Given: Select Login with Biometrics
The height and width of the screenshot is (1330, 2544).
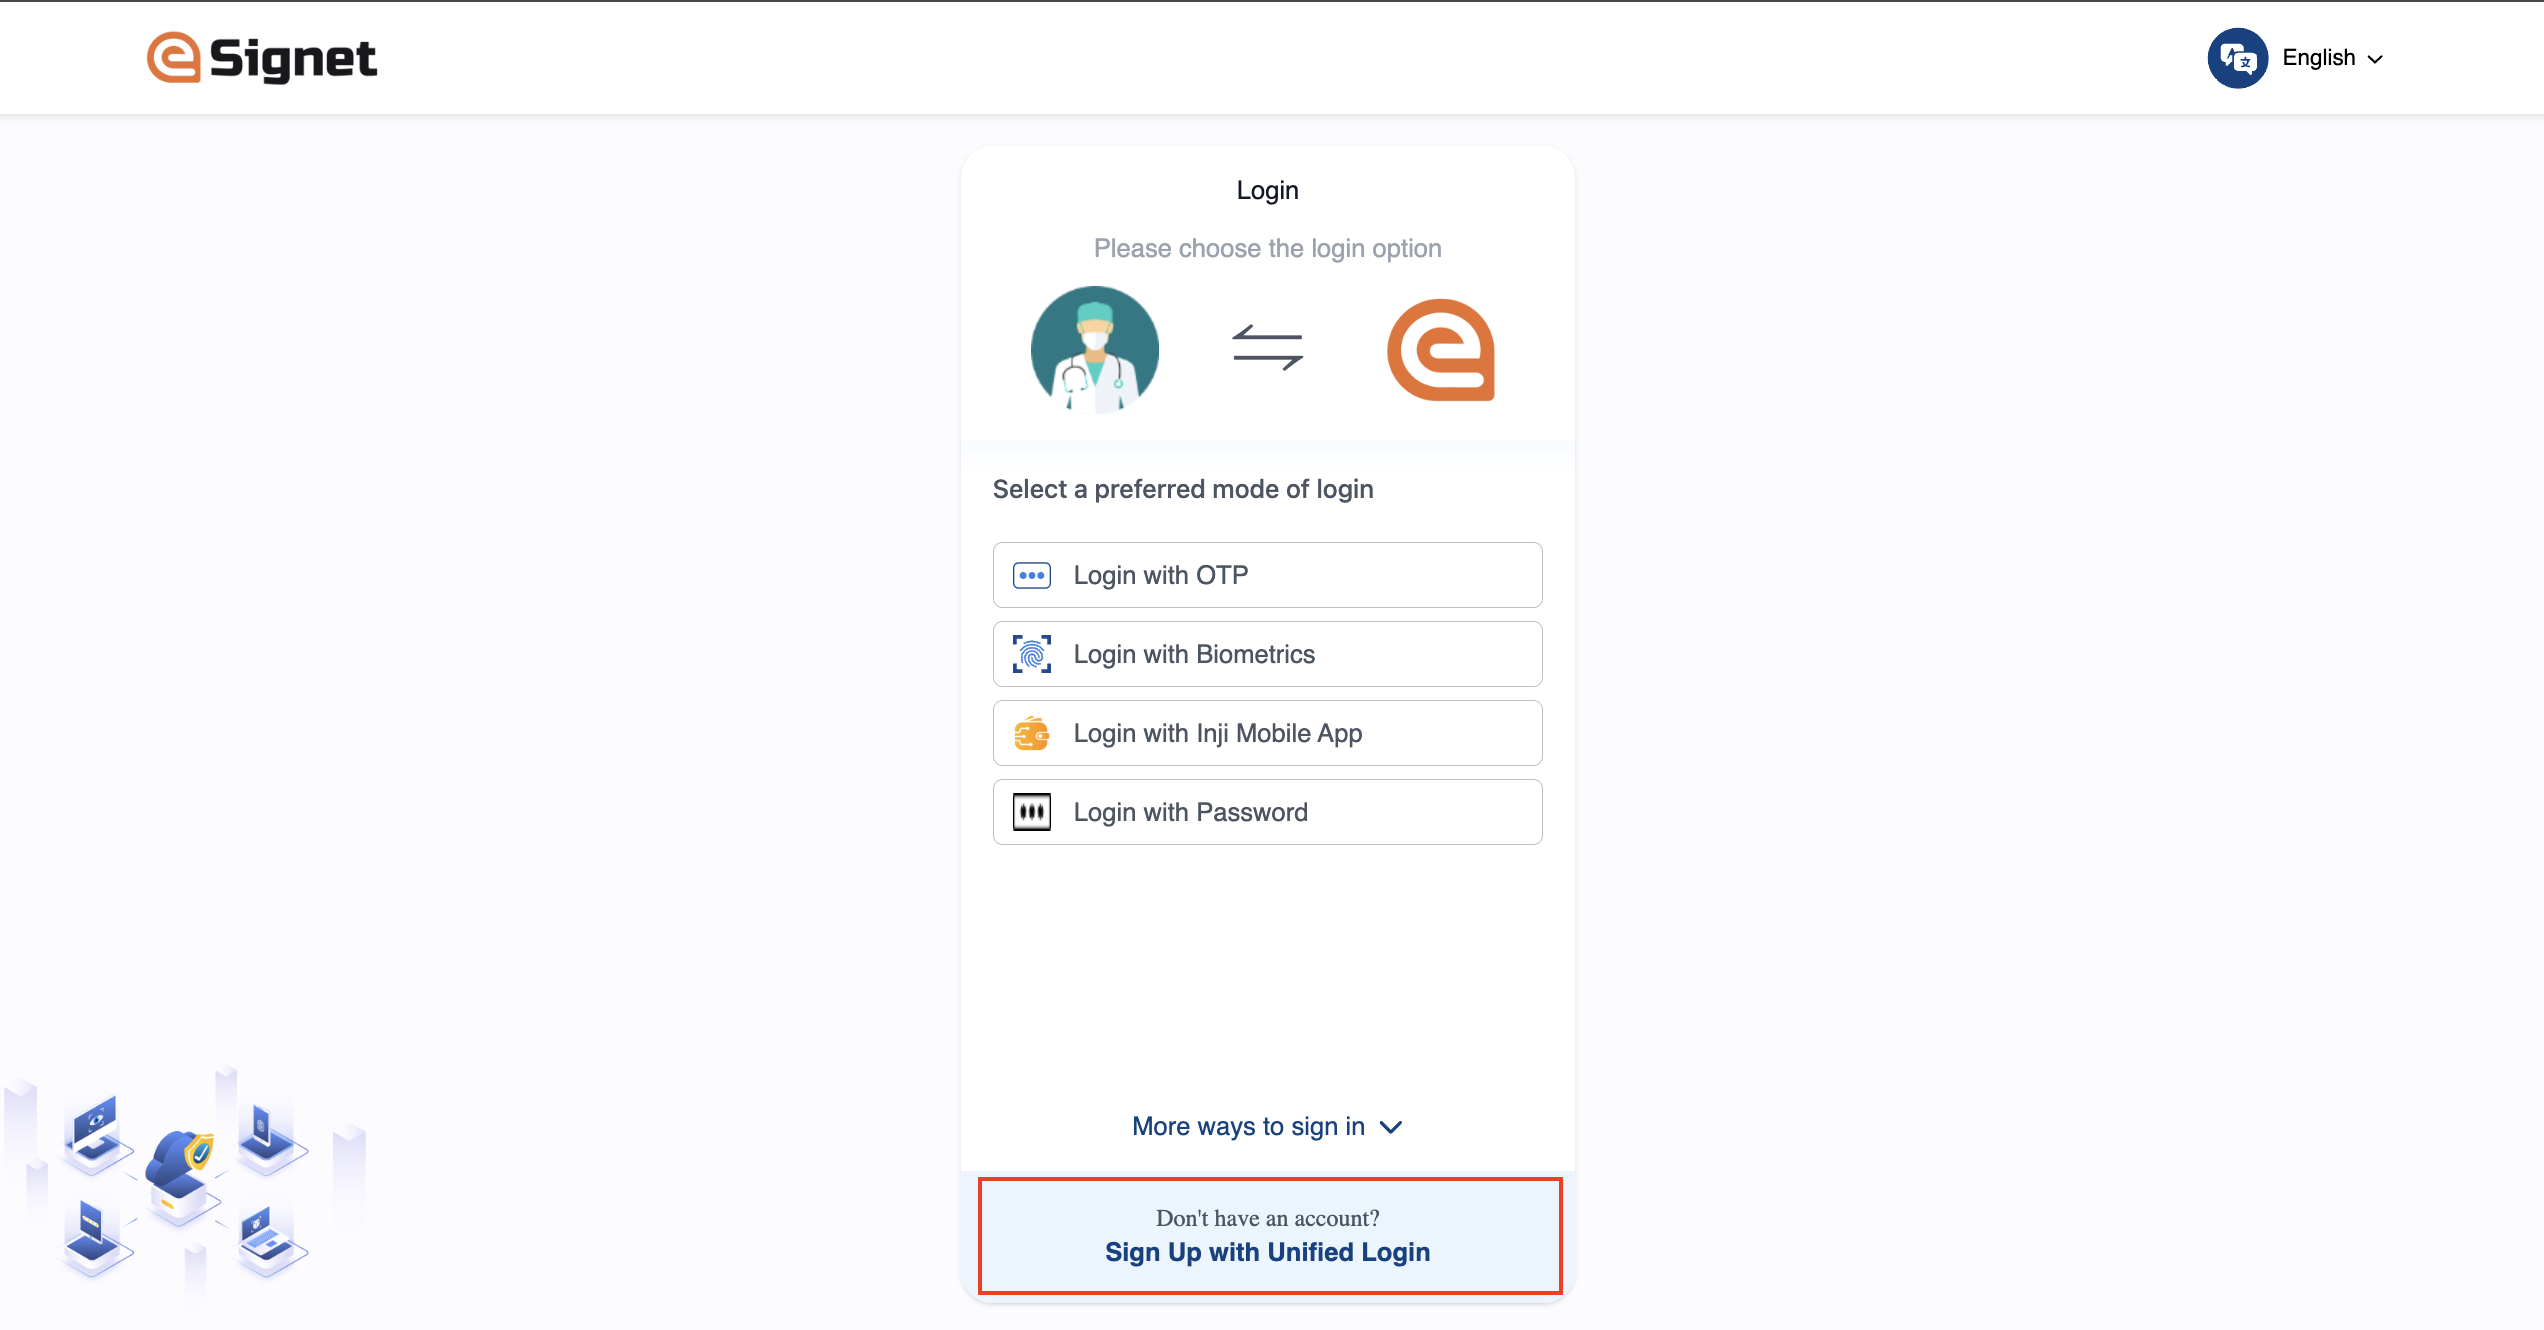Looking at the screenshot, I should (x=1267, y=654).
